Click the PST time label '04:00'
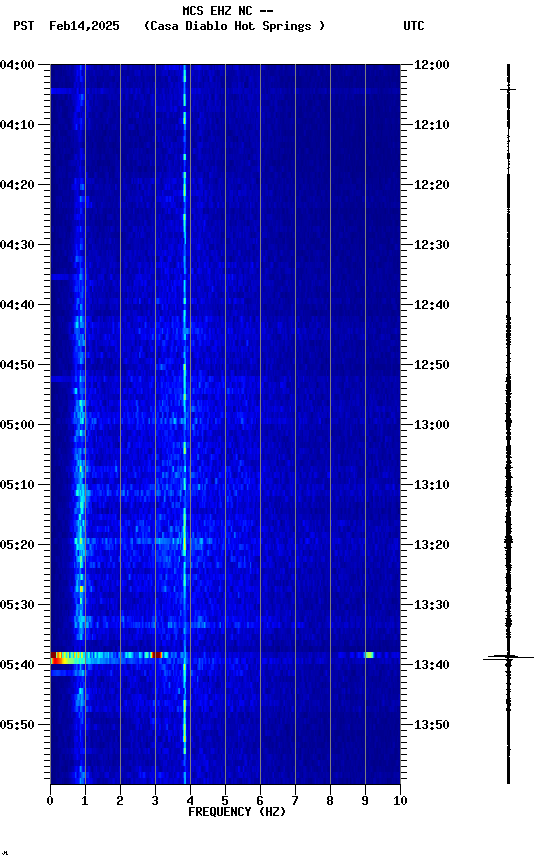 pos(17,65)
